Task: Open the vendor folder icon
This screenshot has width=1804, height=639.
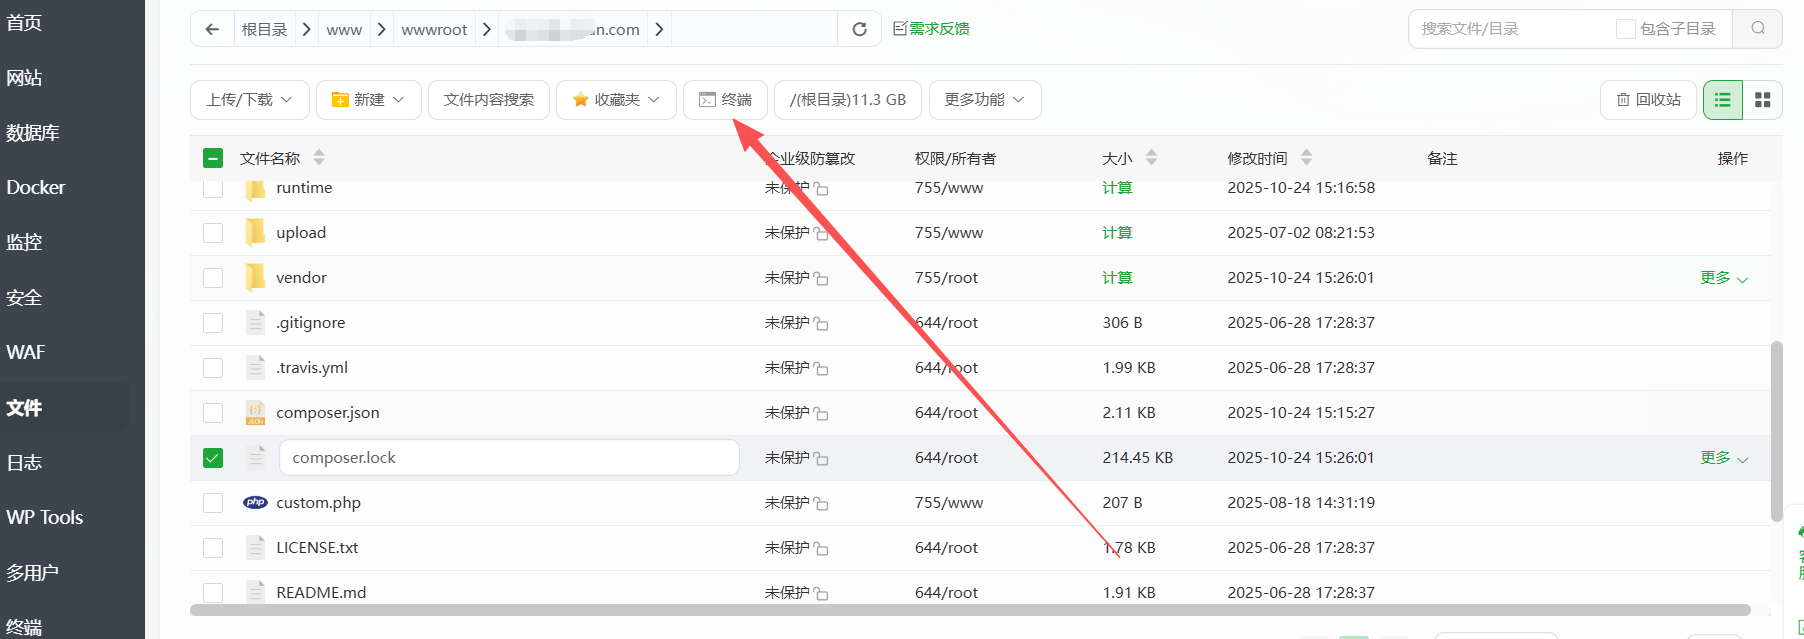Action: click(255, 277)
